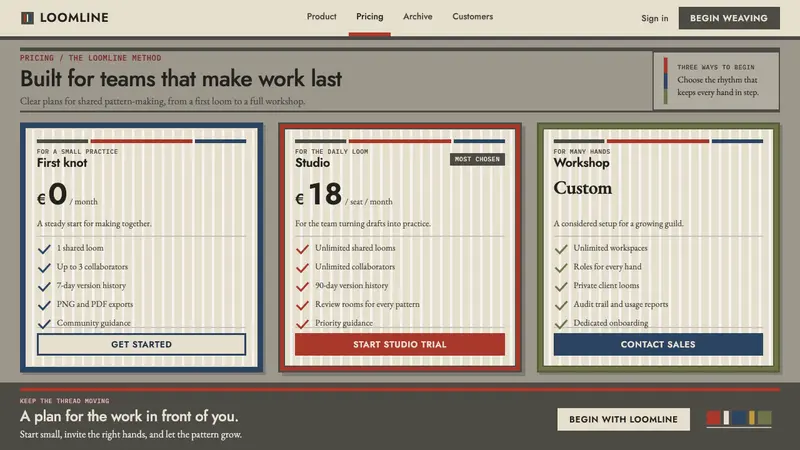Viewport: 800px width, 450px height.
Task: Click 'A considered setup for a growing guild.'
Action: [x=618, y=223]
